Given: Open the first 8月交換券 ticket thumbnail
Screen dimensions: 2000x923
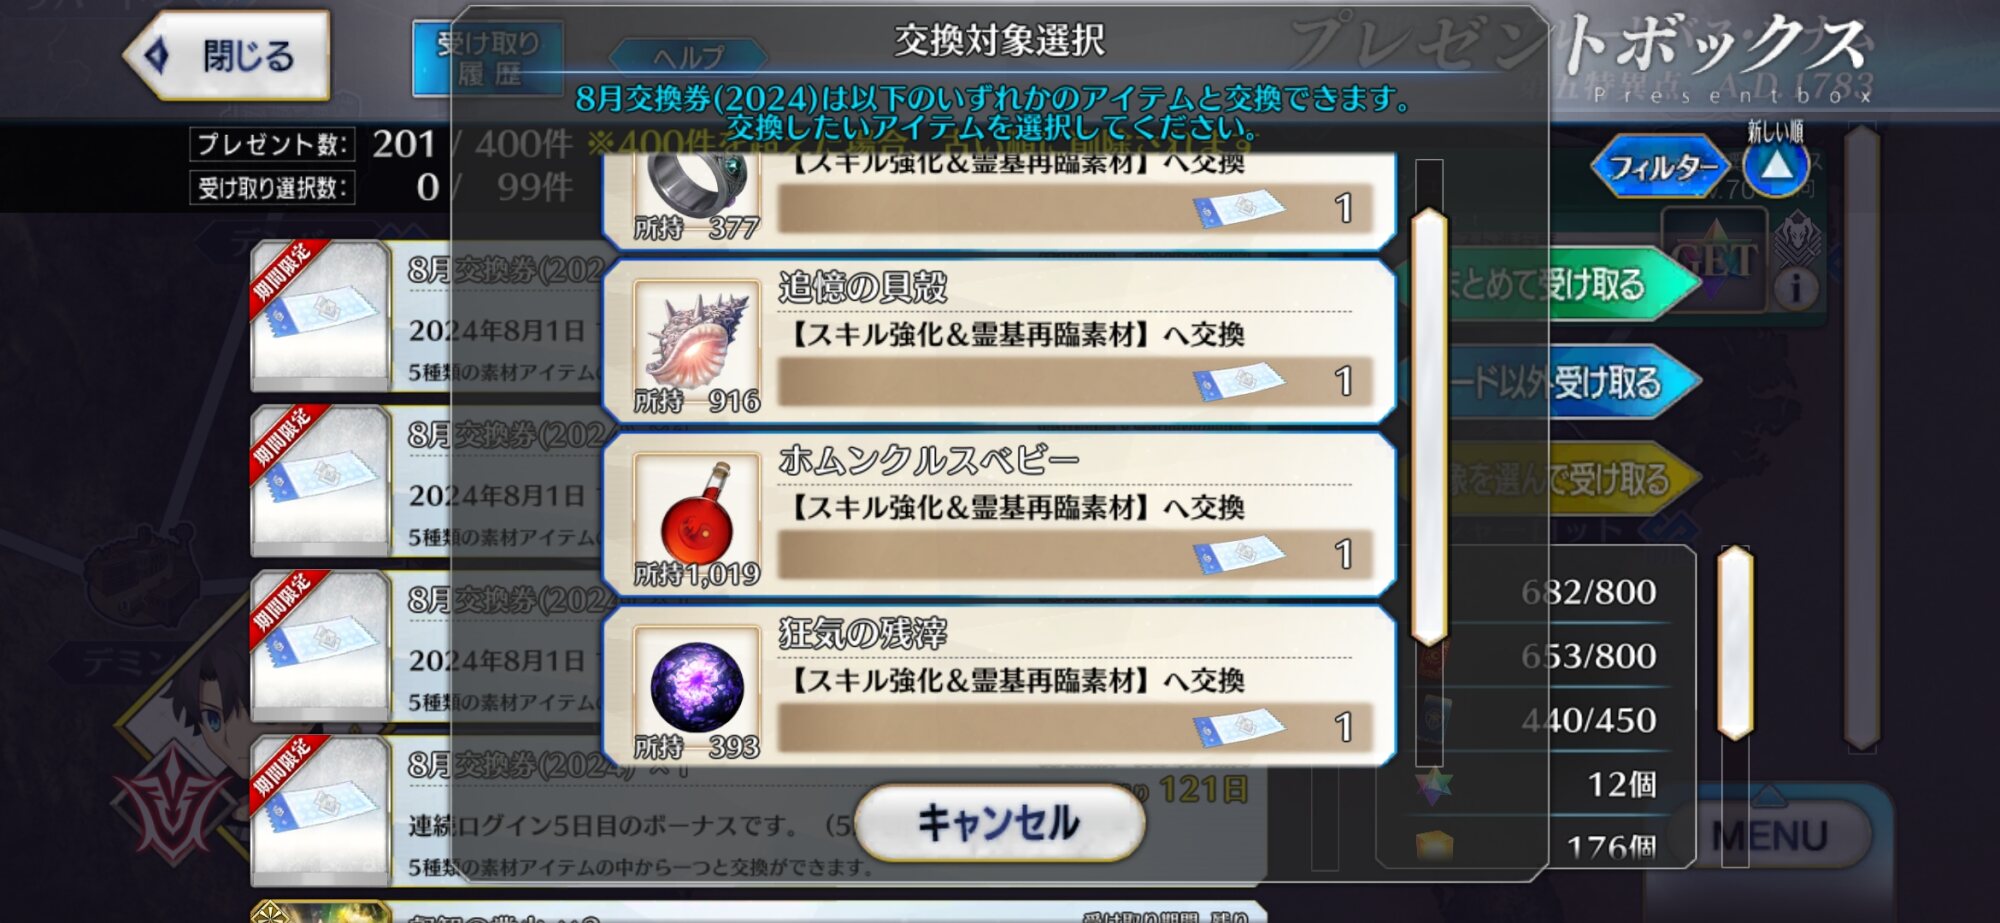Looking at the screenshot, I should [320, 315].
